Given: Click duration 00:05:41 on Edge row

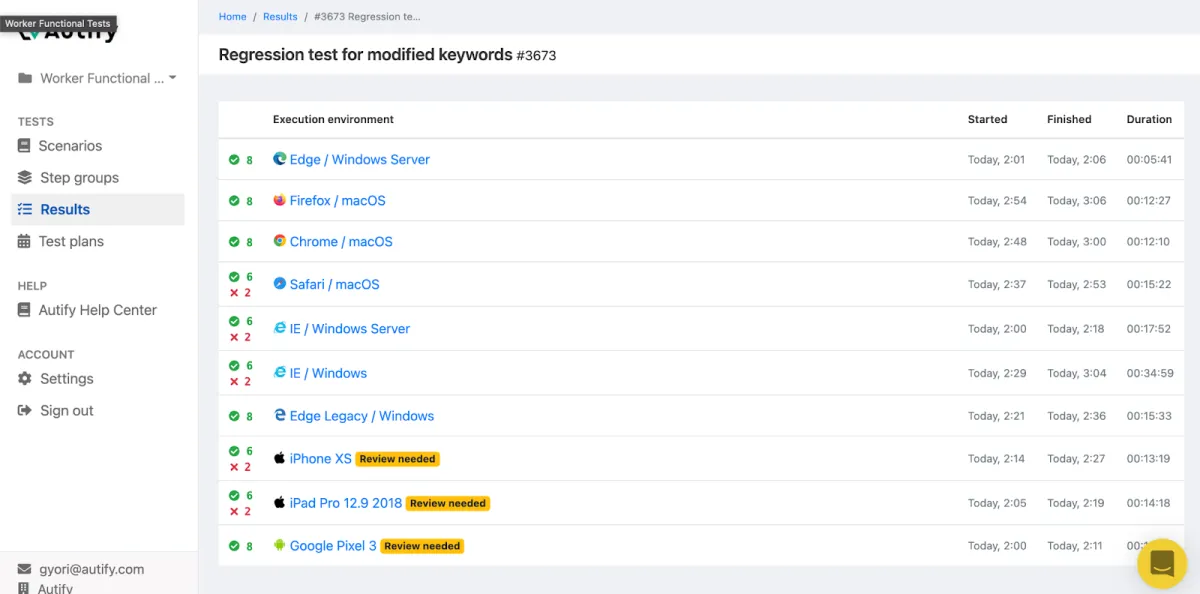Looking at the screenshot, I should [x=1149, y=160].
